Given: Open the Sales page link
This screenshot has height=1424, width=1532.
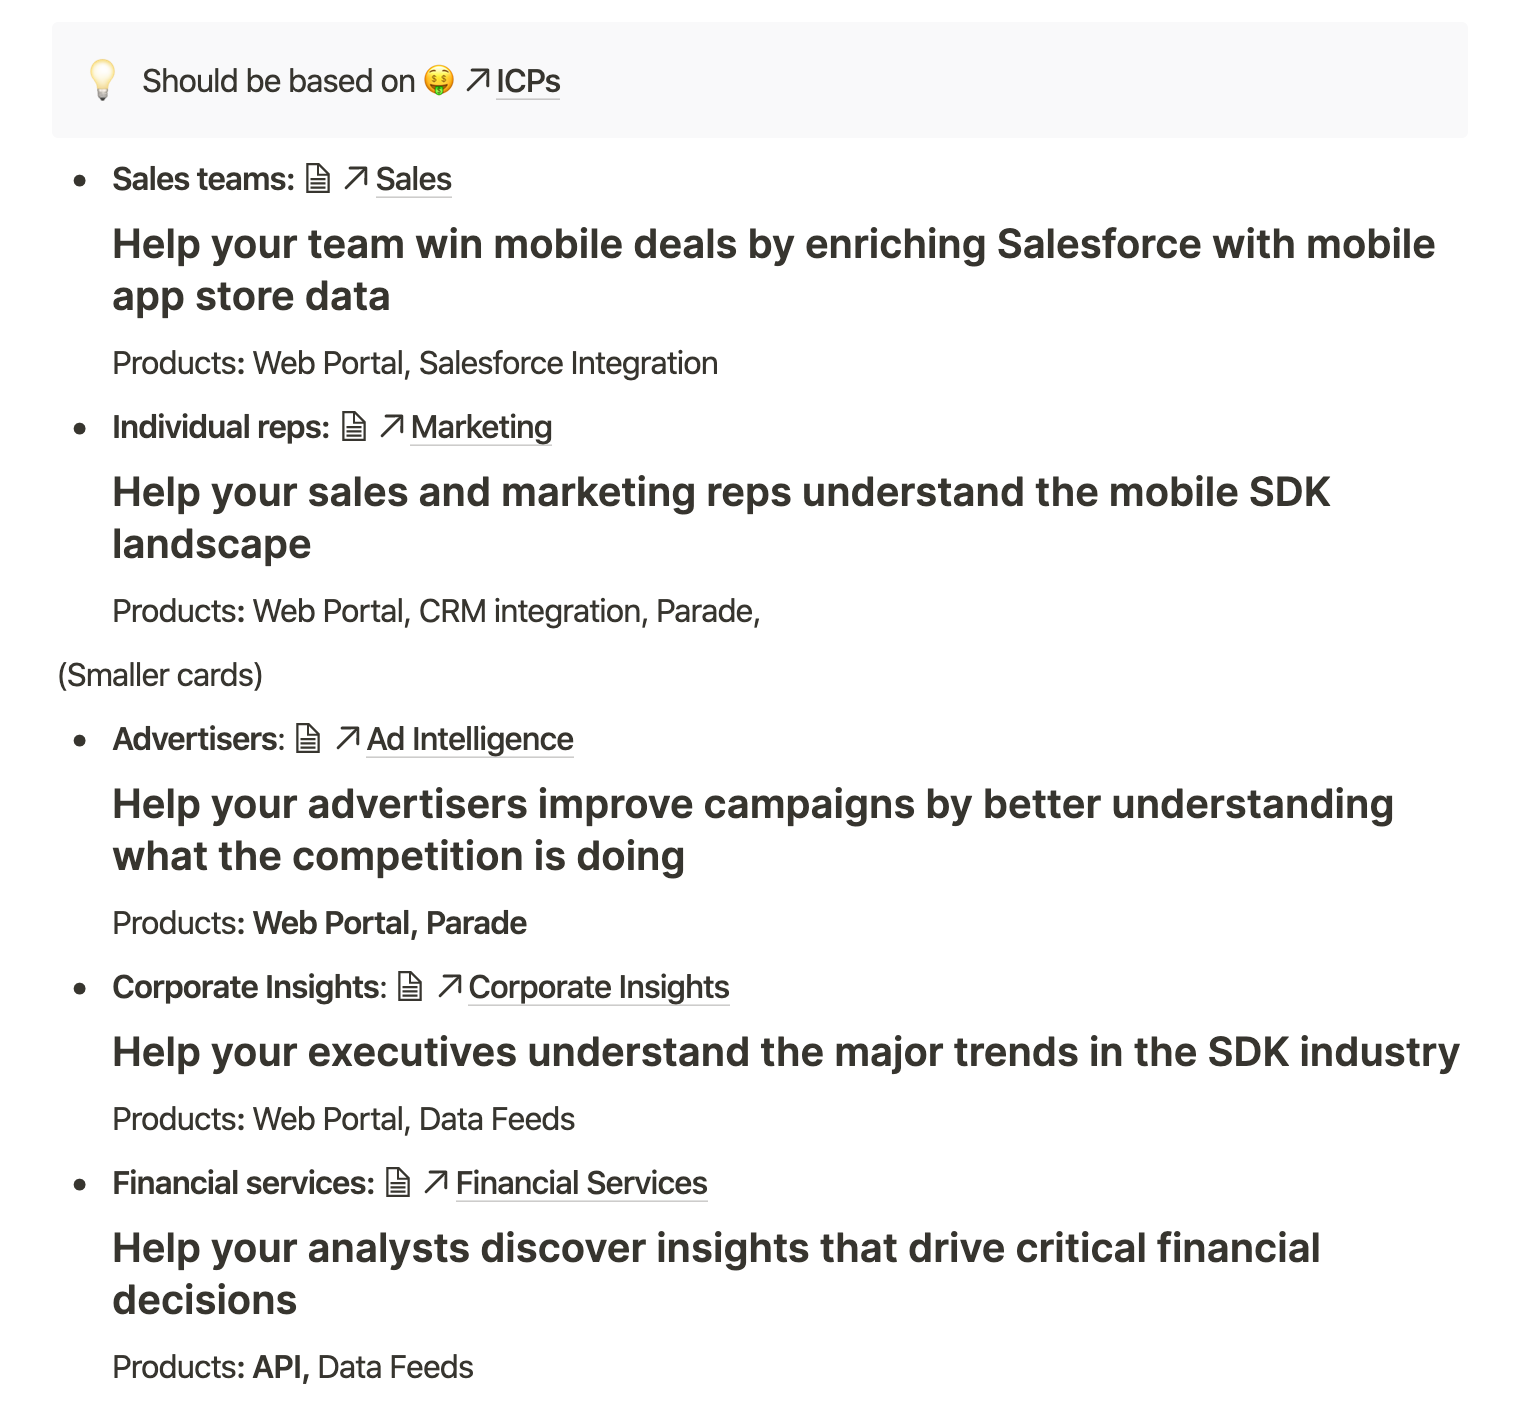Looking at the screenshot, I should pos(414,179).
